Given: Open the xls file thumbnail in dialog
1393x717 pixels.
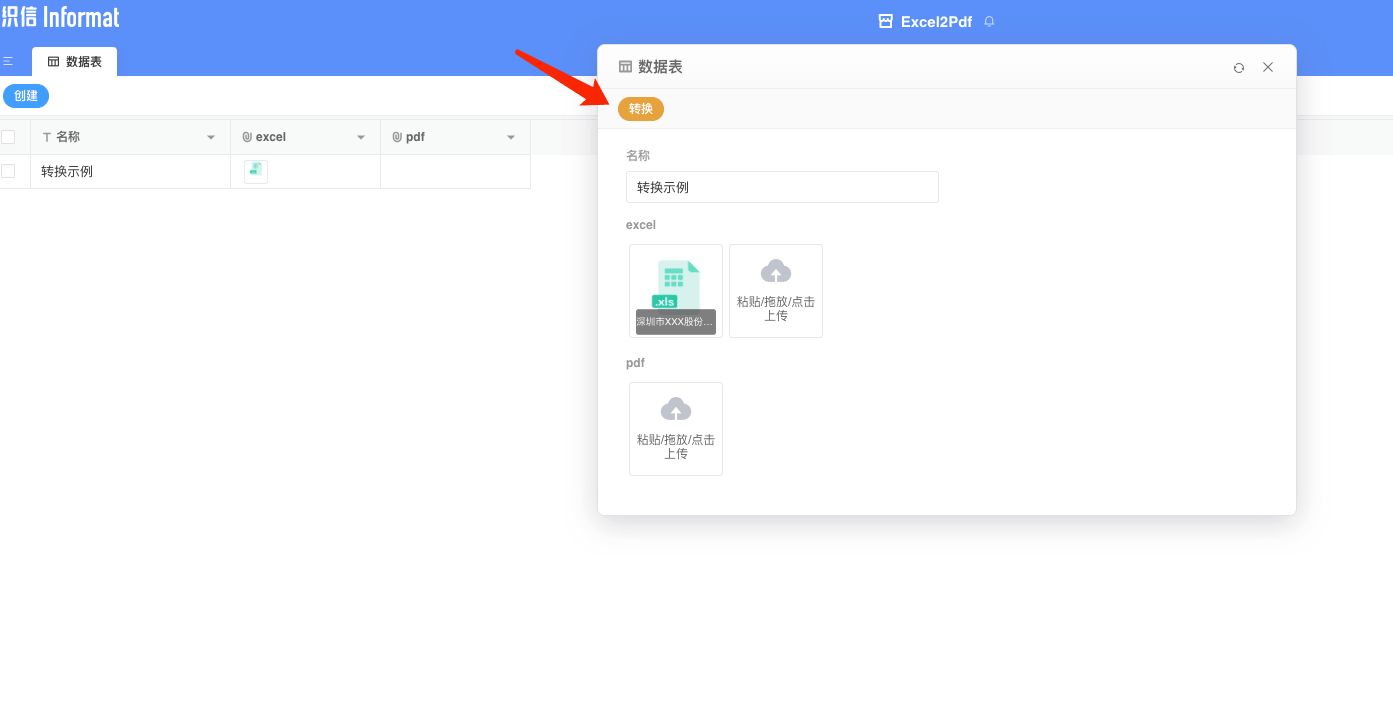Looking at the screenshot, I should [676, 290].
